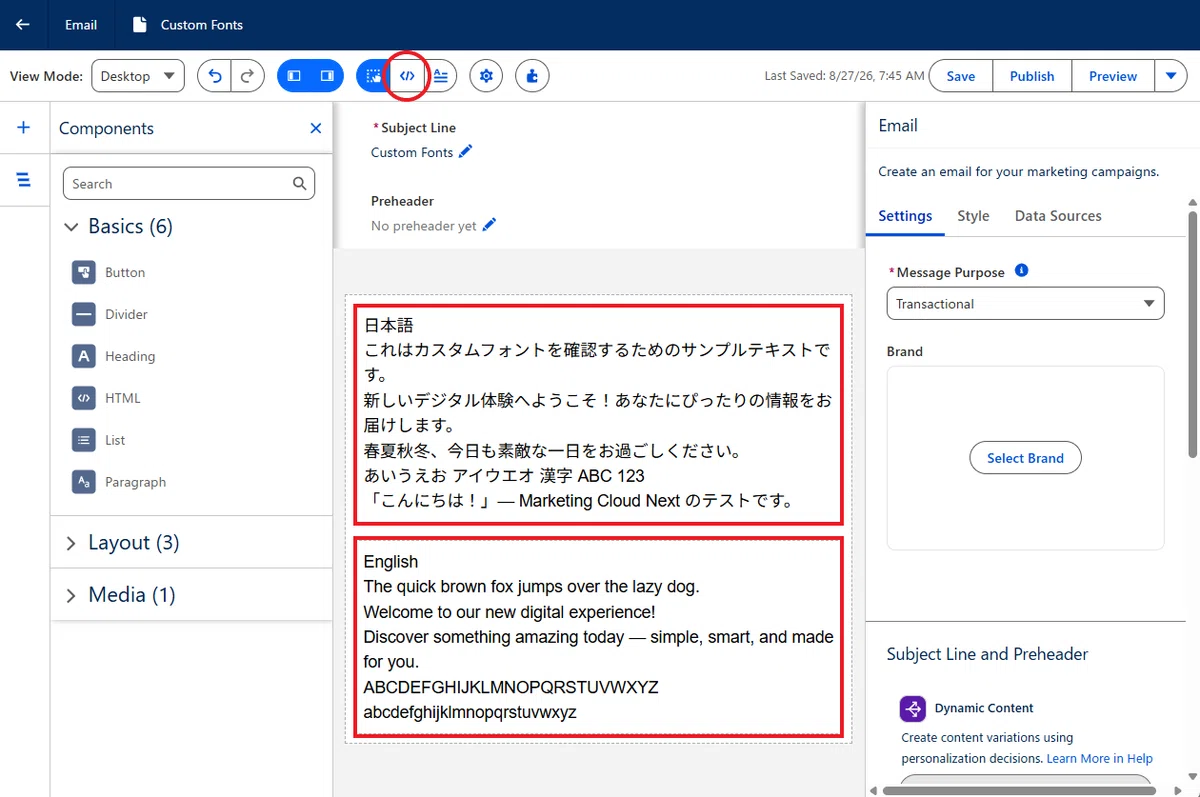Image resolution: width=1200 pixels, height=797 pixels.
Task: Switch to visual select editing mode
Action: pos(373,76)
